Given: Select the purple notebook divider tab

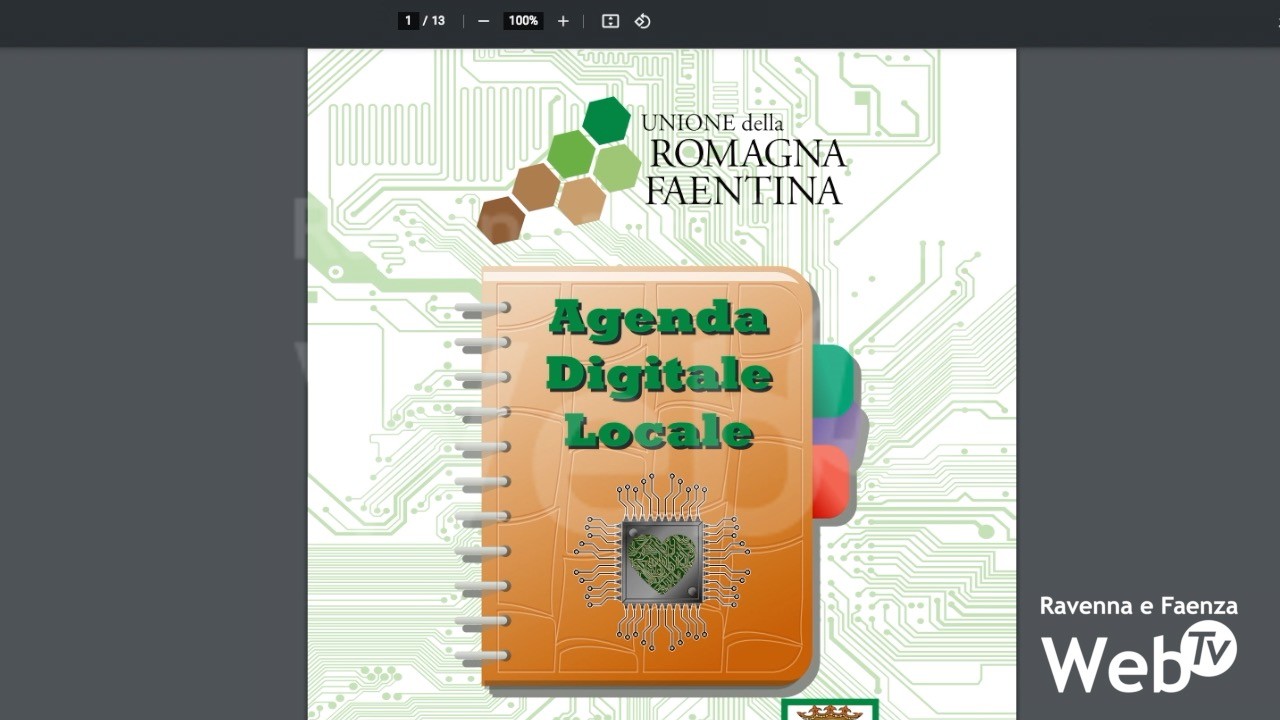Looking at the screenshot, I should coord(840,428).
